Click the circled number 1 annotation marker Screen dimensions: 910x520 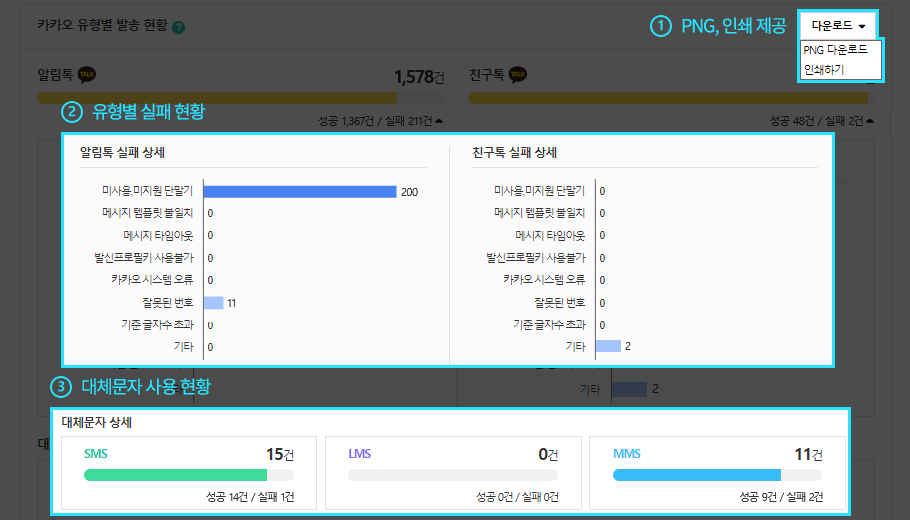click(x=661, y=26)
